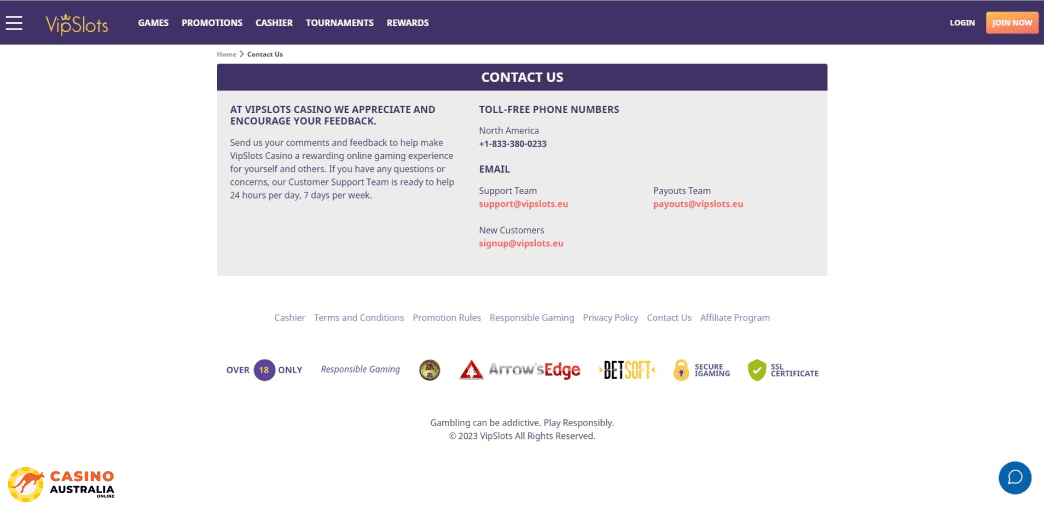The height and width of the screenshot is (508, 1044).
Task: Click the Join Now button
Action: (1012, 23)
